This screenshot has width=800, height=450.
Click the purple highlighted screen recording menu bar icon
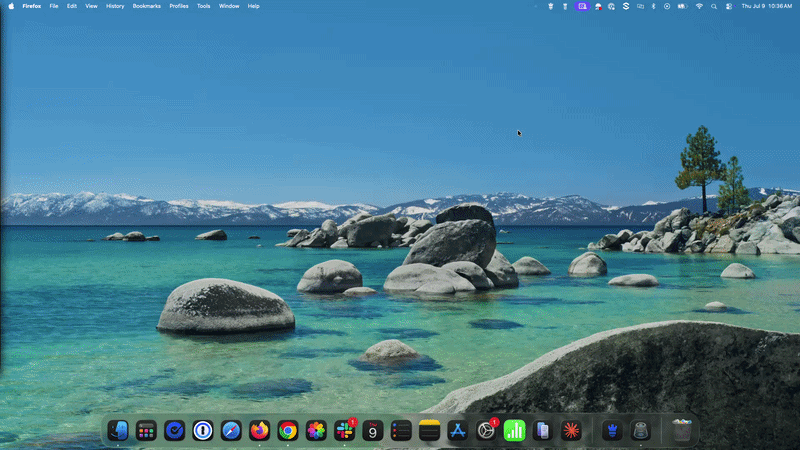[x=582, y=6]
